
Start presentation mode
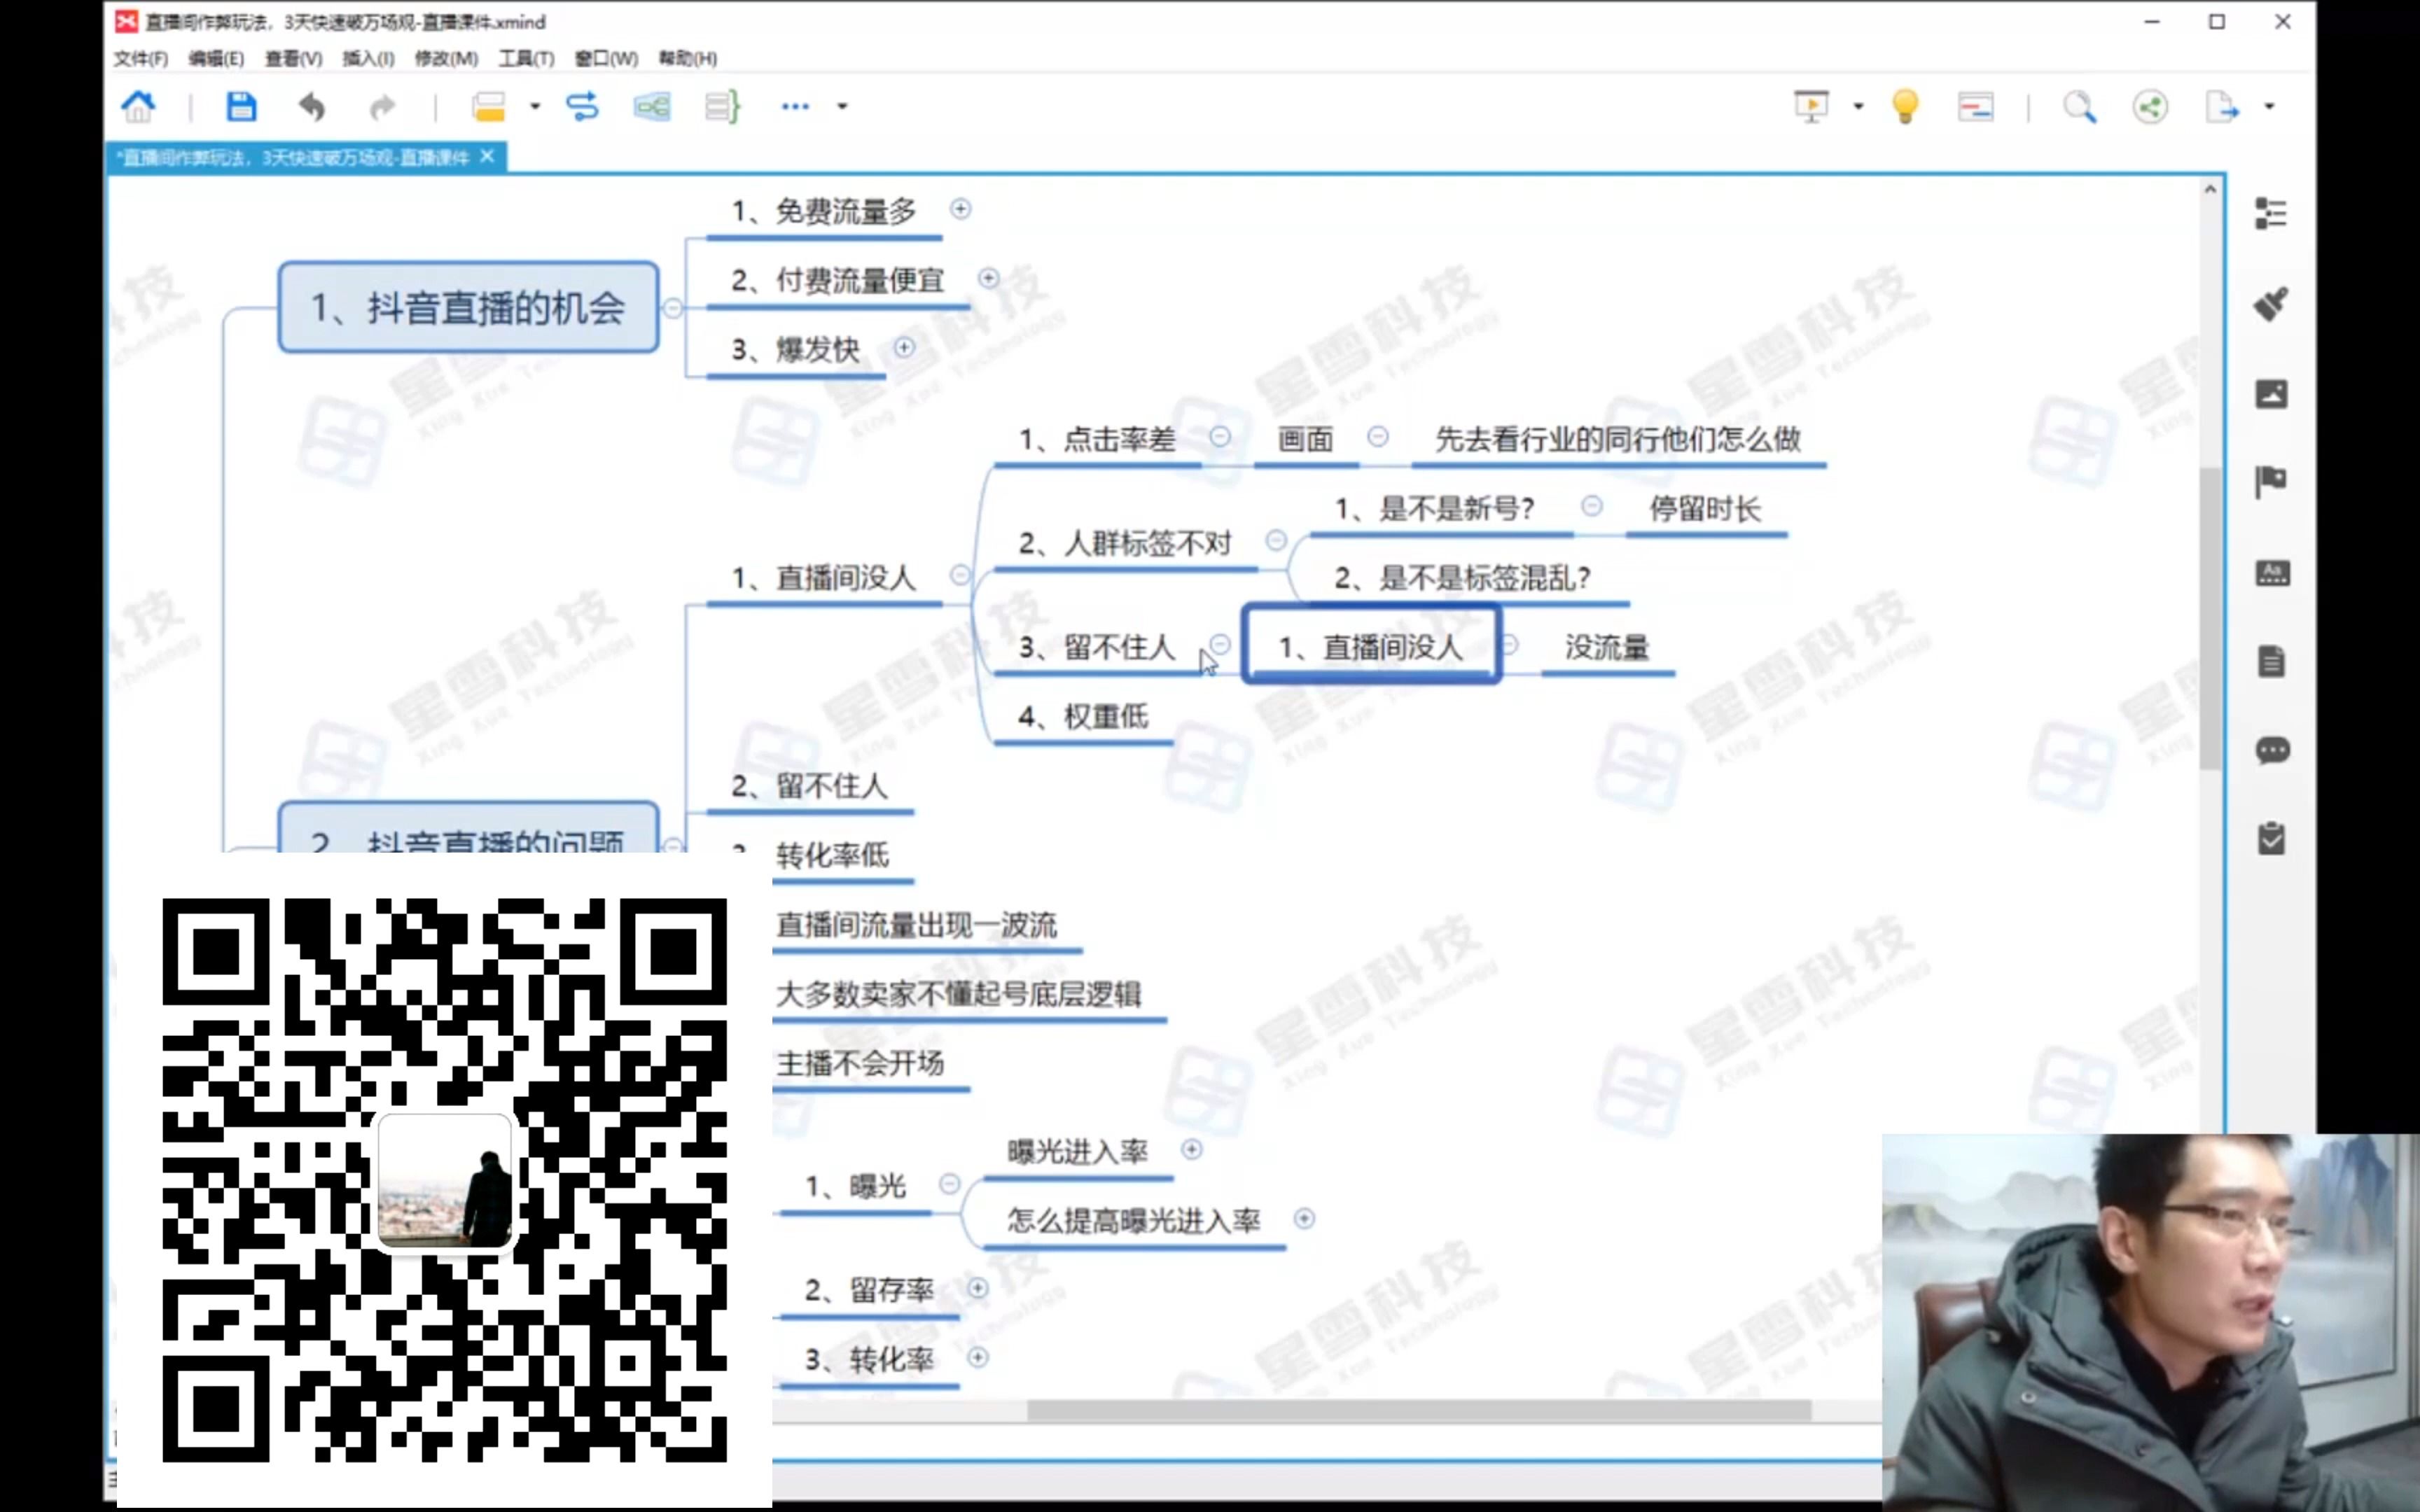tap(1811, 106)
